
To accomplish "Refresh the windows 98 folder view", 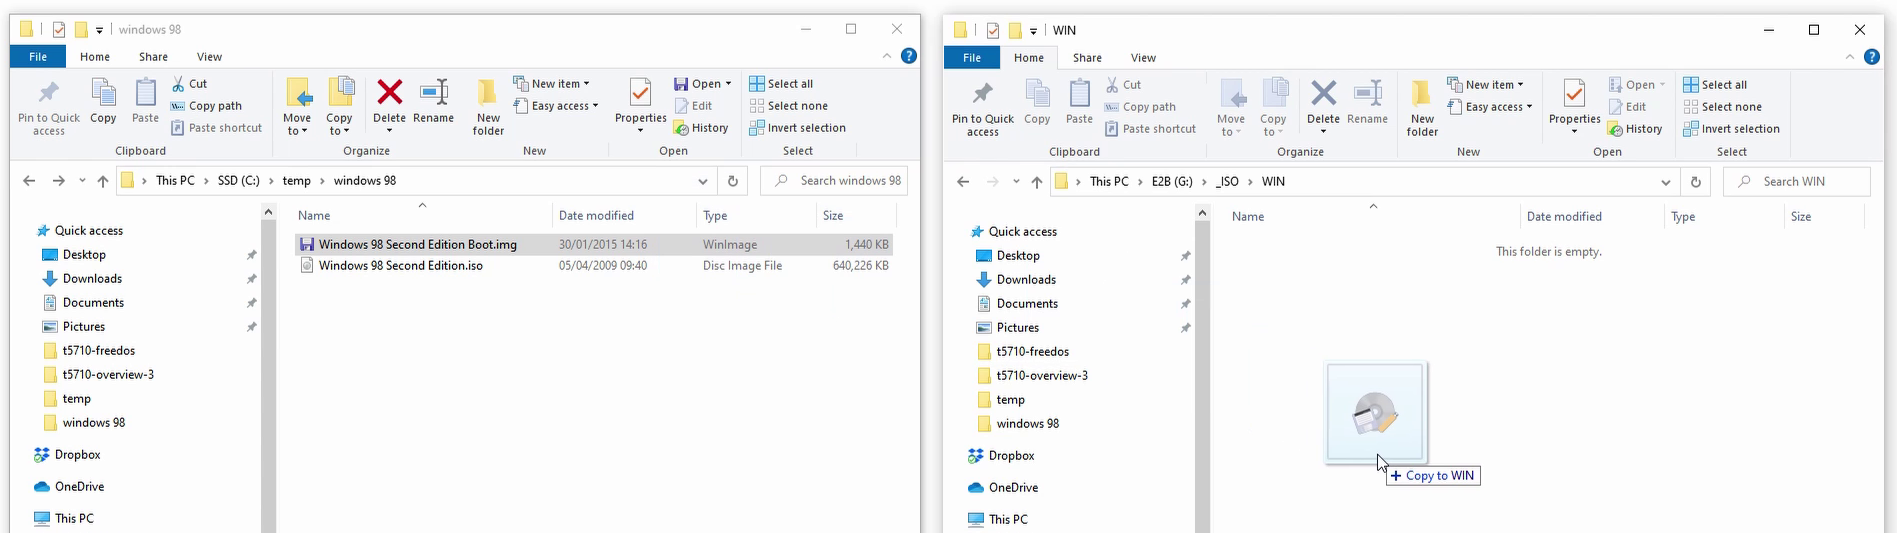I will pyautogui.click(x=733, y=181).
